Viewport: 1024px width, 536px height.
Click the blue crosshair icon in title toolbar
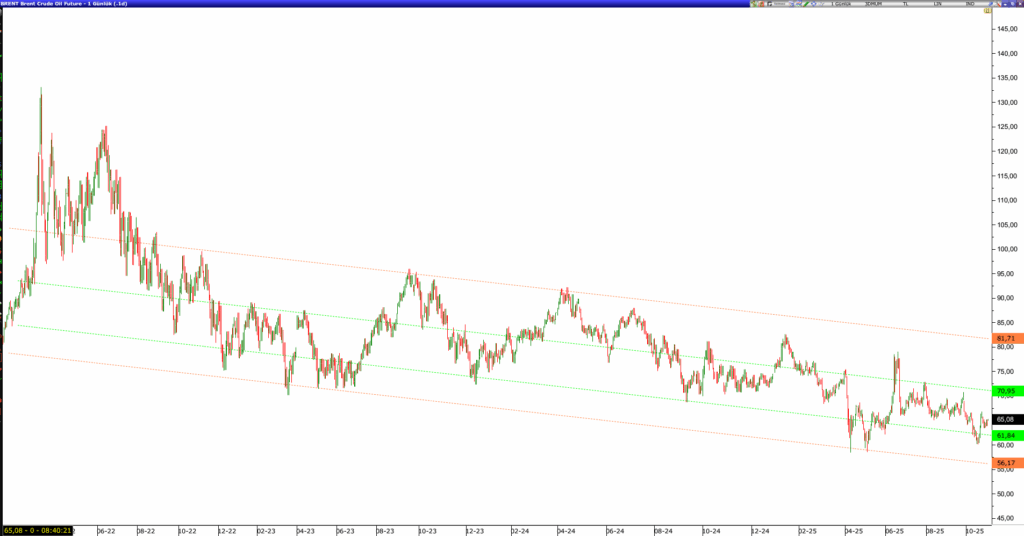pyautogui.click(x=814, y=4)
